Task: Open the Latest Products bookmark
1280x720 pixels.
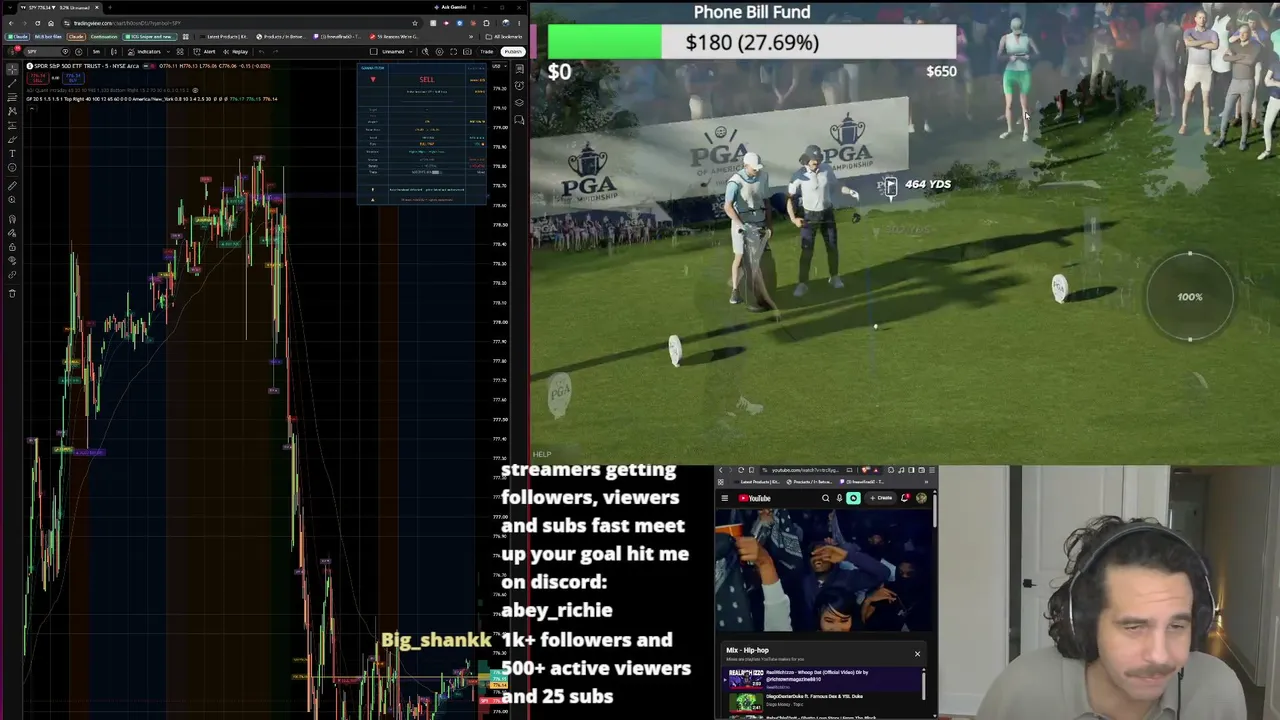Action: (226, 37)
